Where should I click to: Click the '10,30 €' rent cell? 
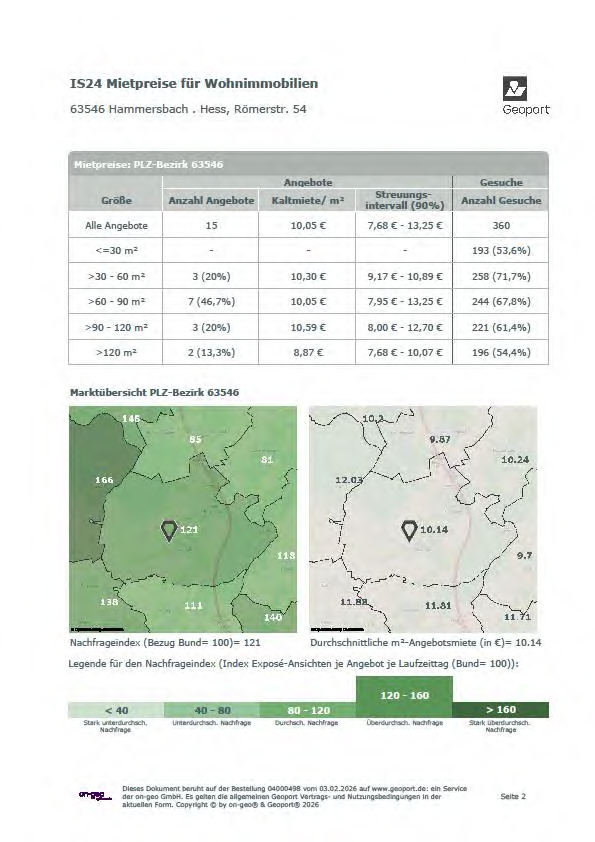[308, 277]
